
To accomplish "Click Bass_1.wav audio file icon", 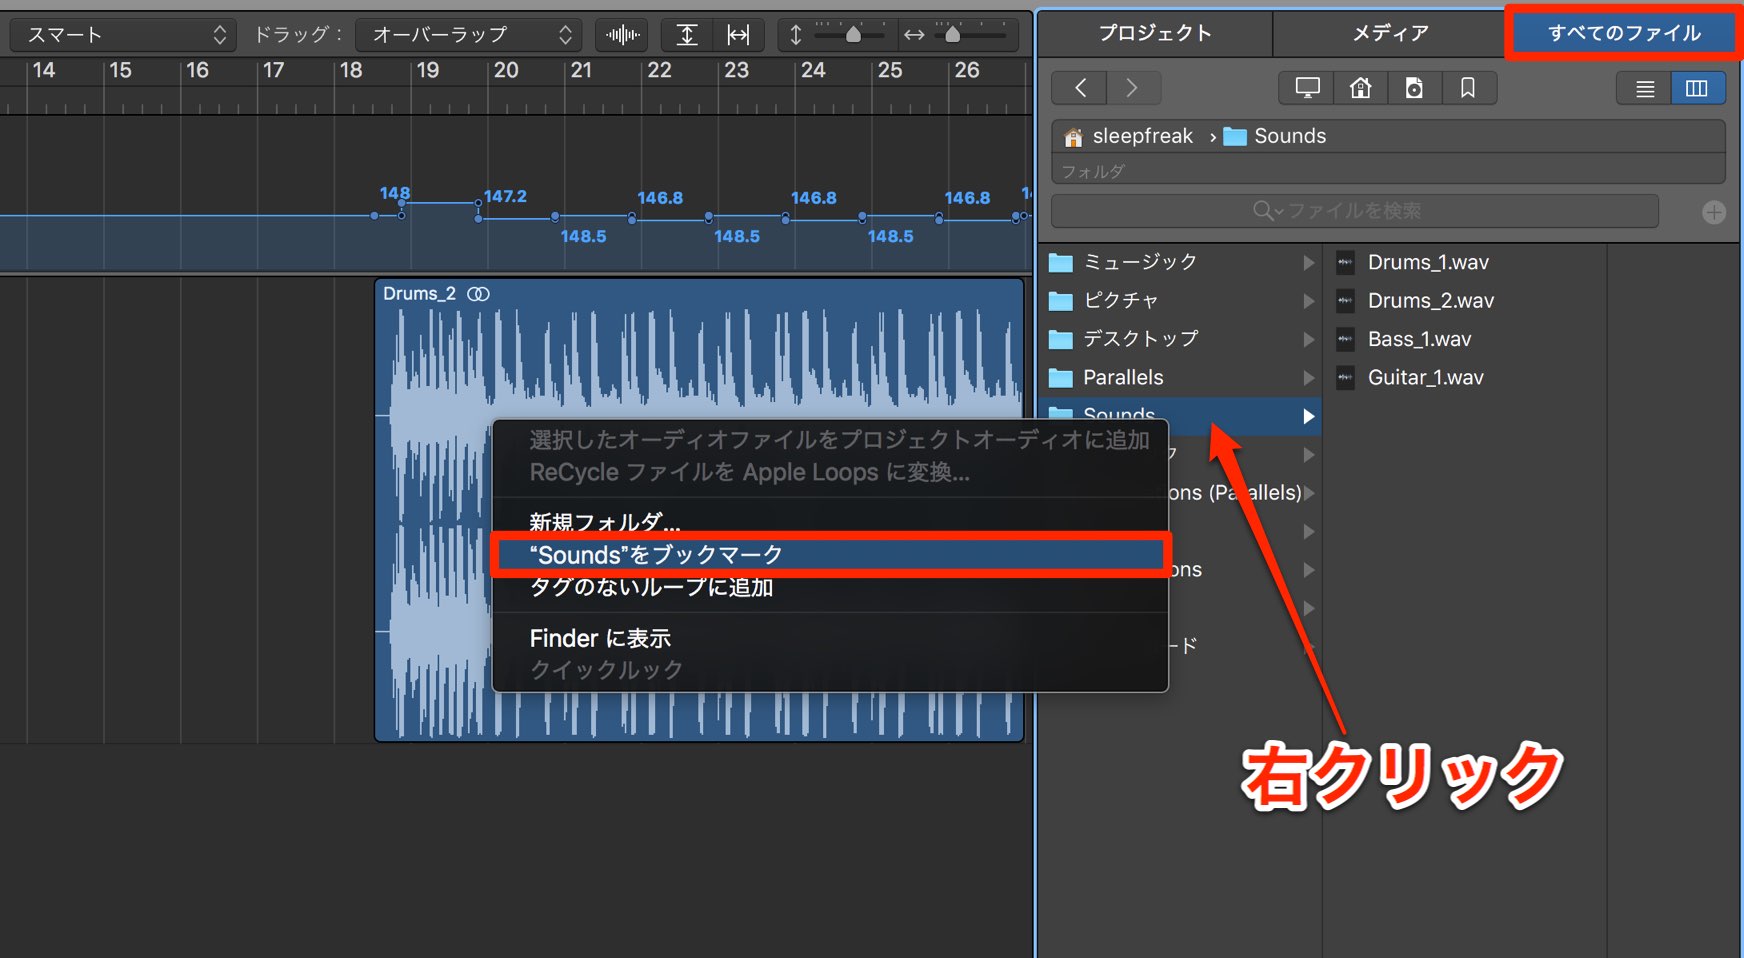I will (1346, 340).
